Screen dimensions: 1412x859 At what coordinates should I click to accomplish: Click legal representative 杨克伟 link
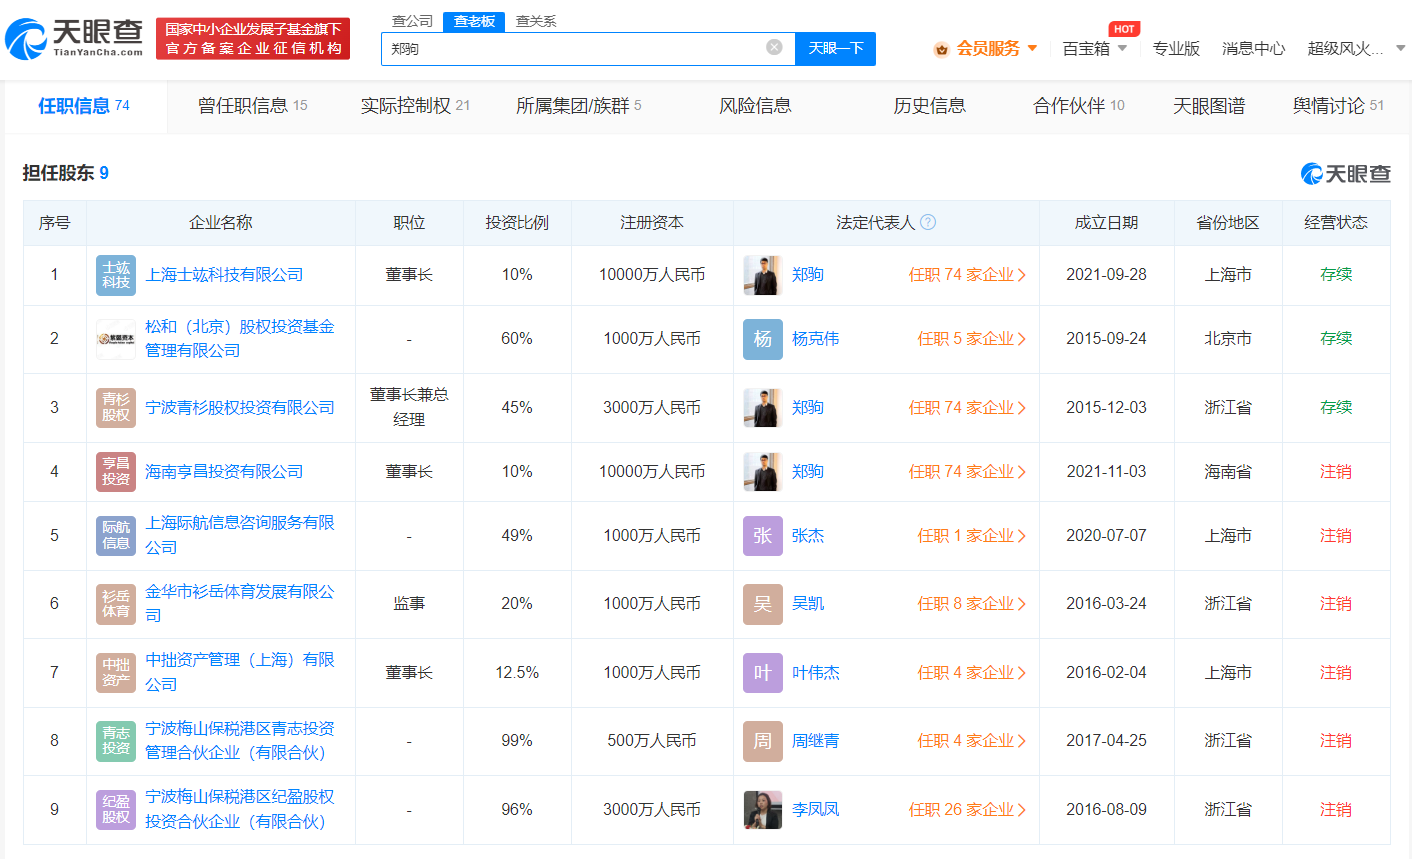(x=816, y=338)
